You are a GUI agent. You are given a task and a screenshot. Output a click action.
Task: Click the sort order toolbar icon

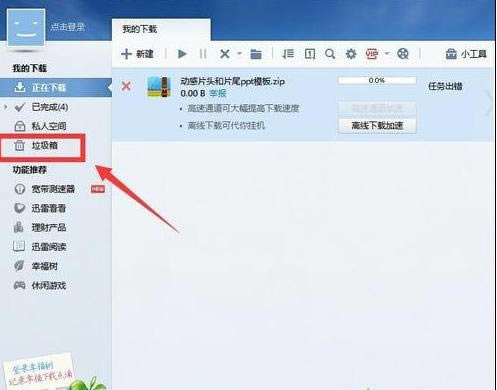(x=288, y=54)
